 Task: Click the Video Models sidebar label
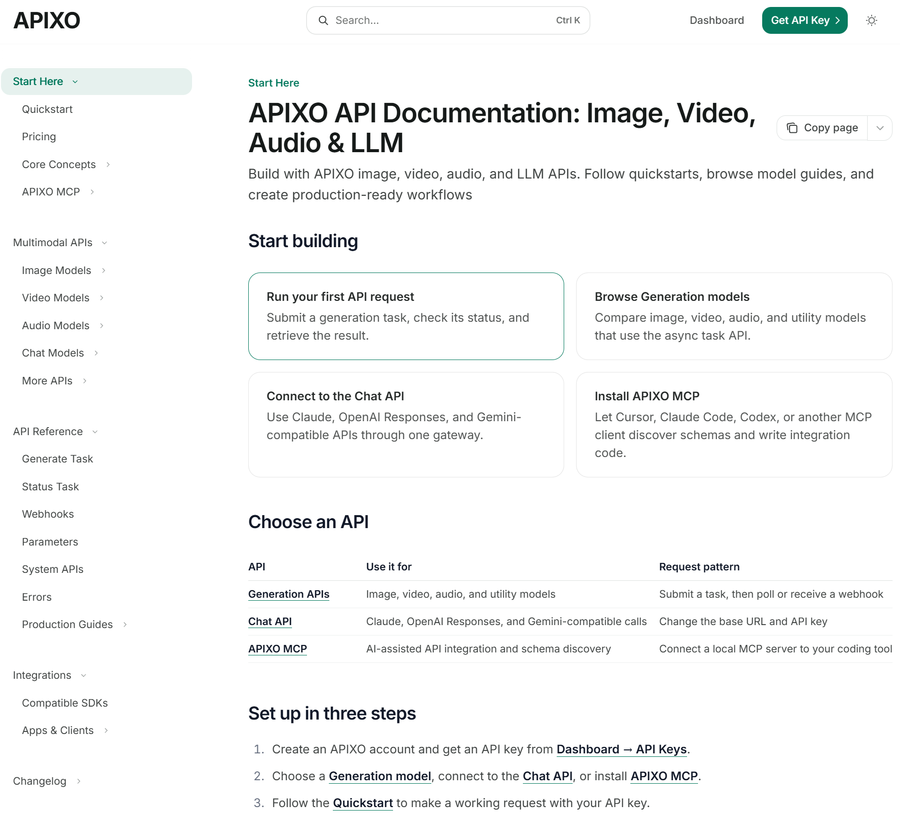click(56, 298)
